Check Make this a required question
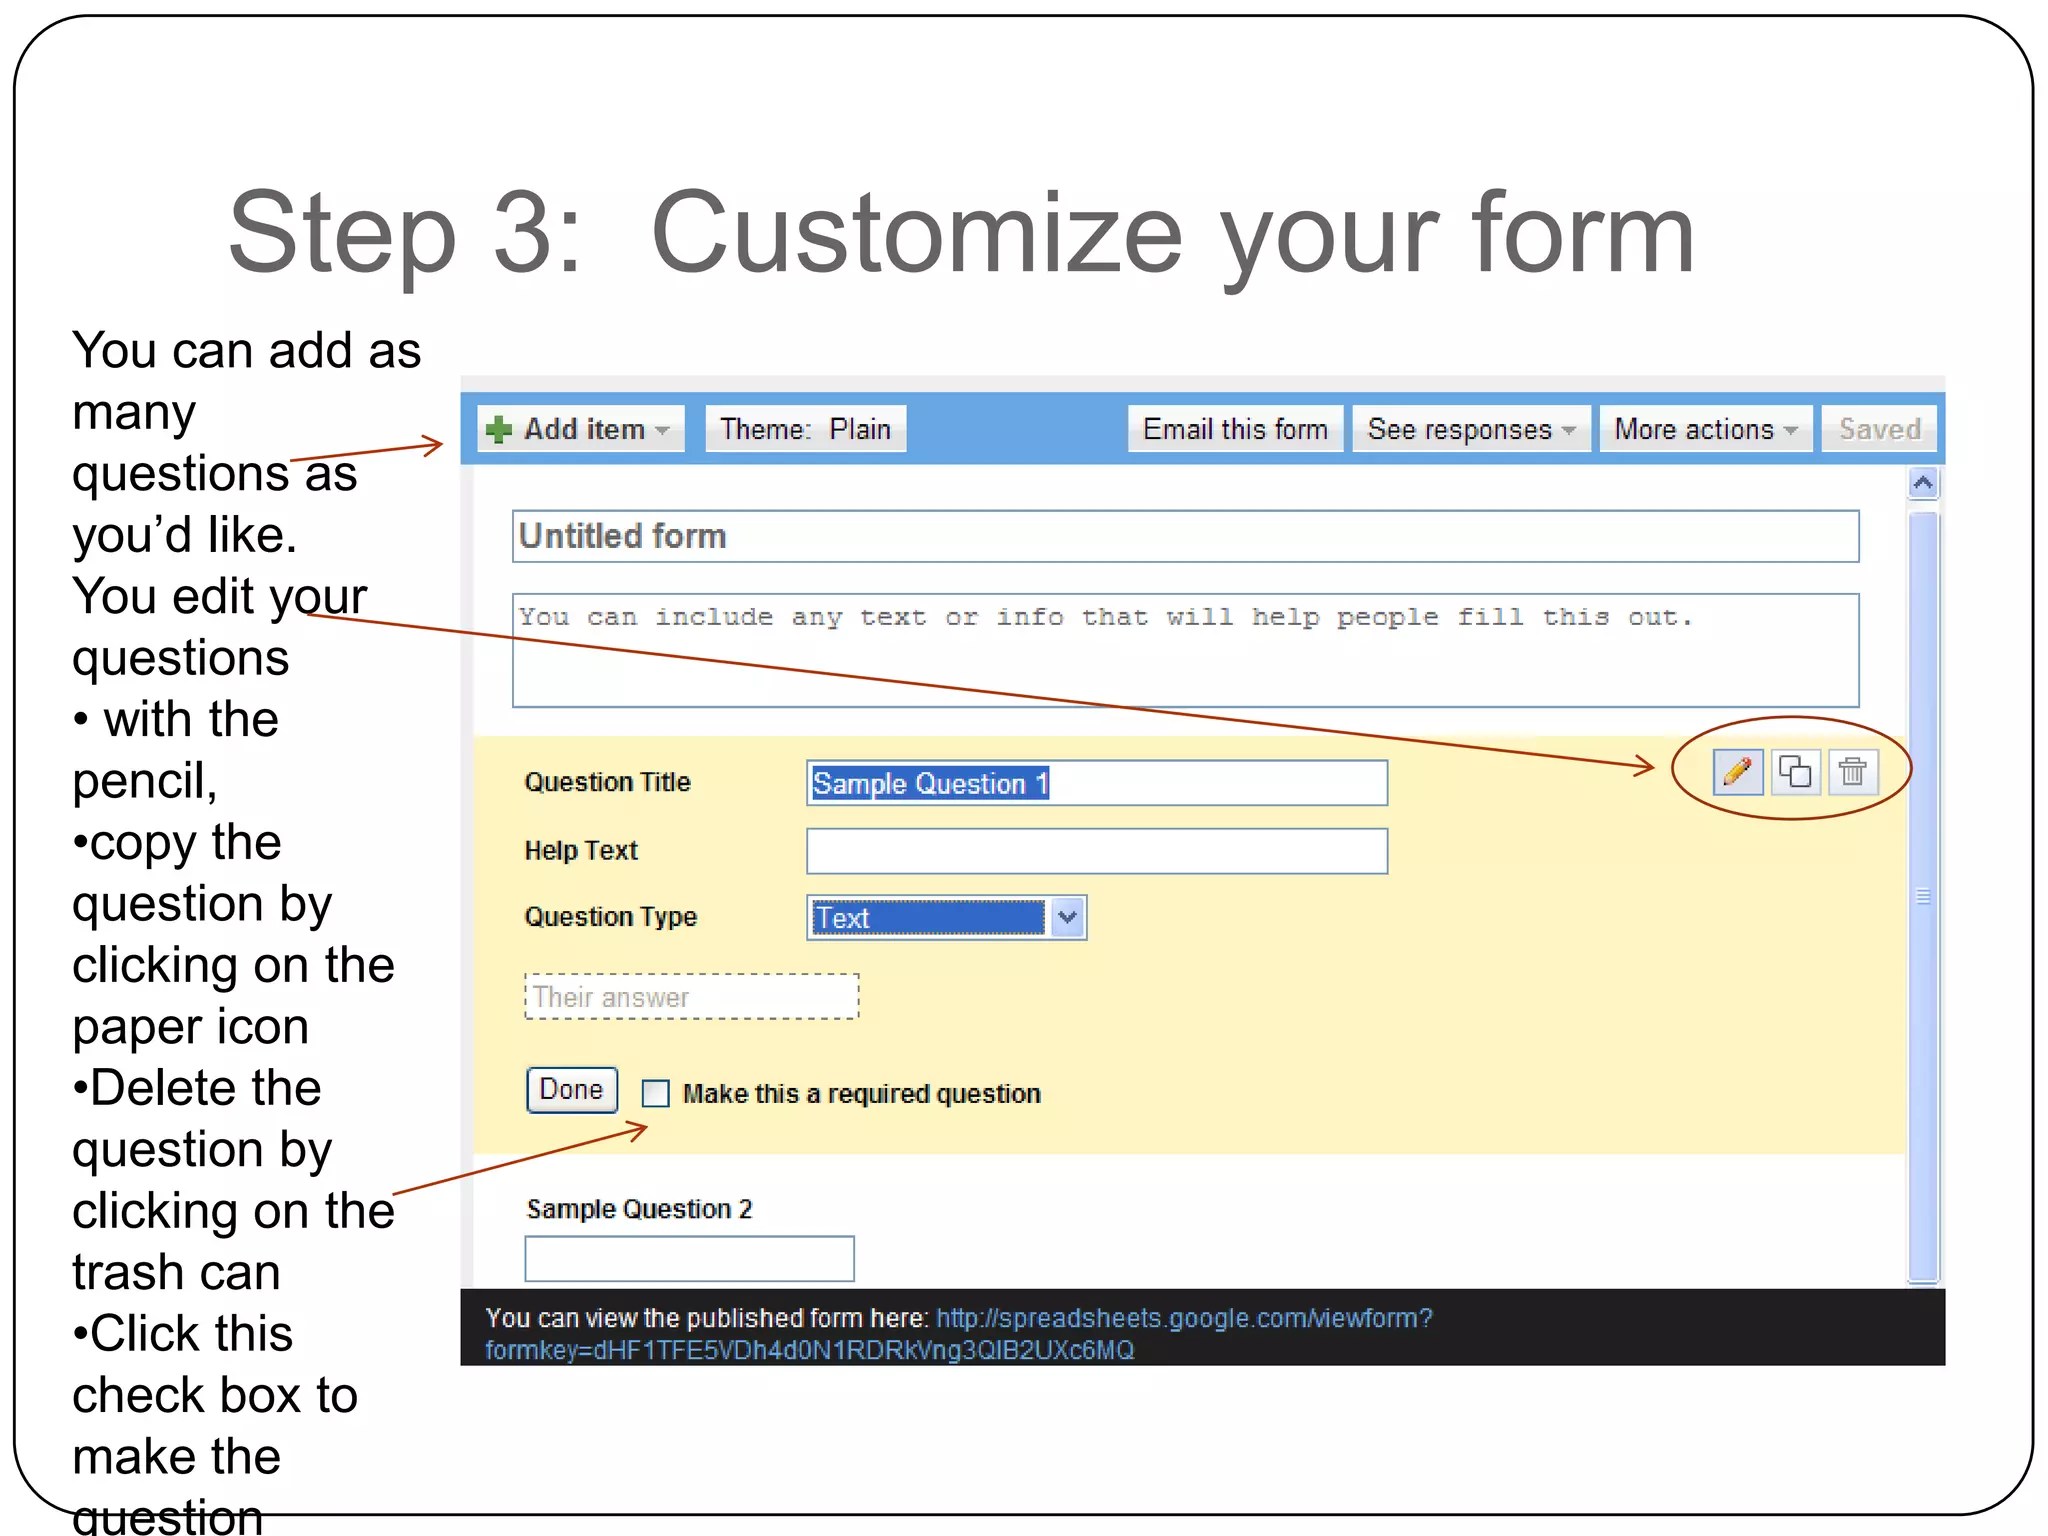Screen dimensions: 2048x1536 (x=656, y=1093)
